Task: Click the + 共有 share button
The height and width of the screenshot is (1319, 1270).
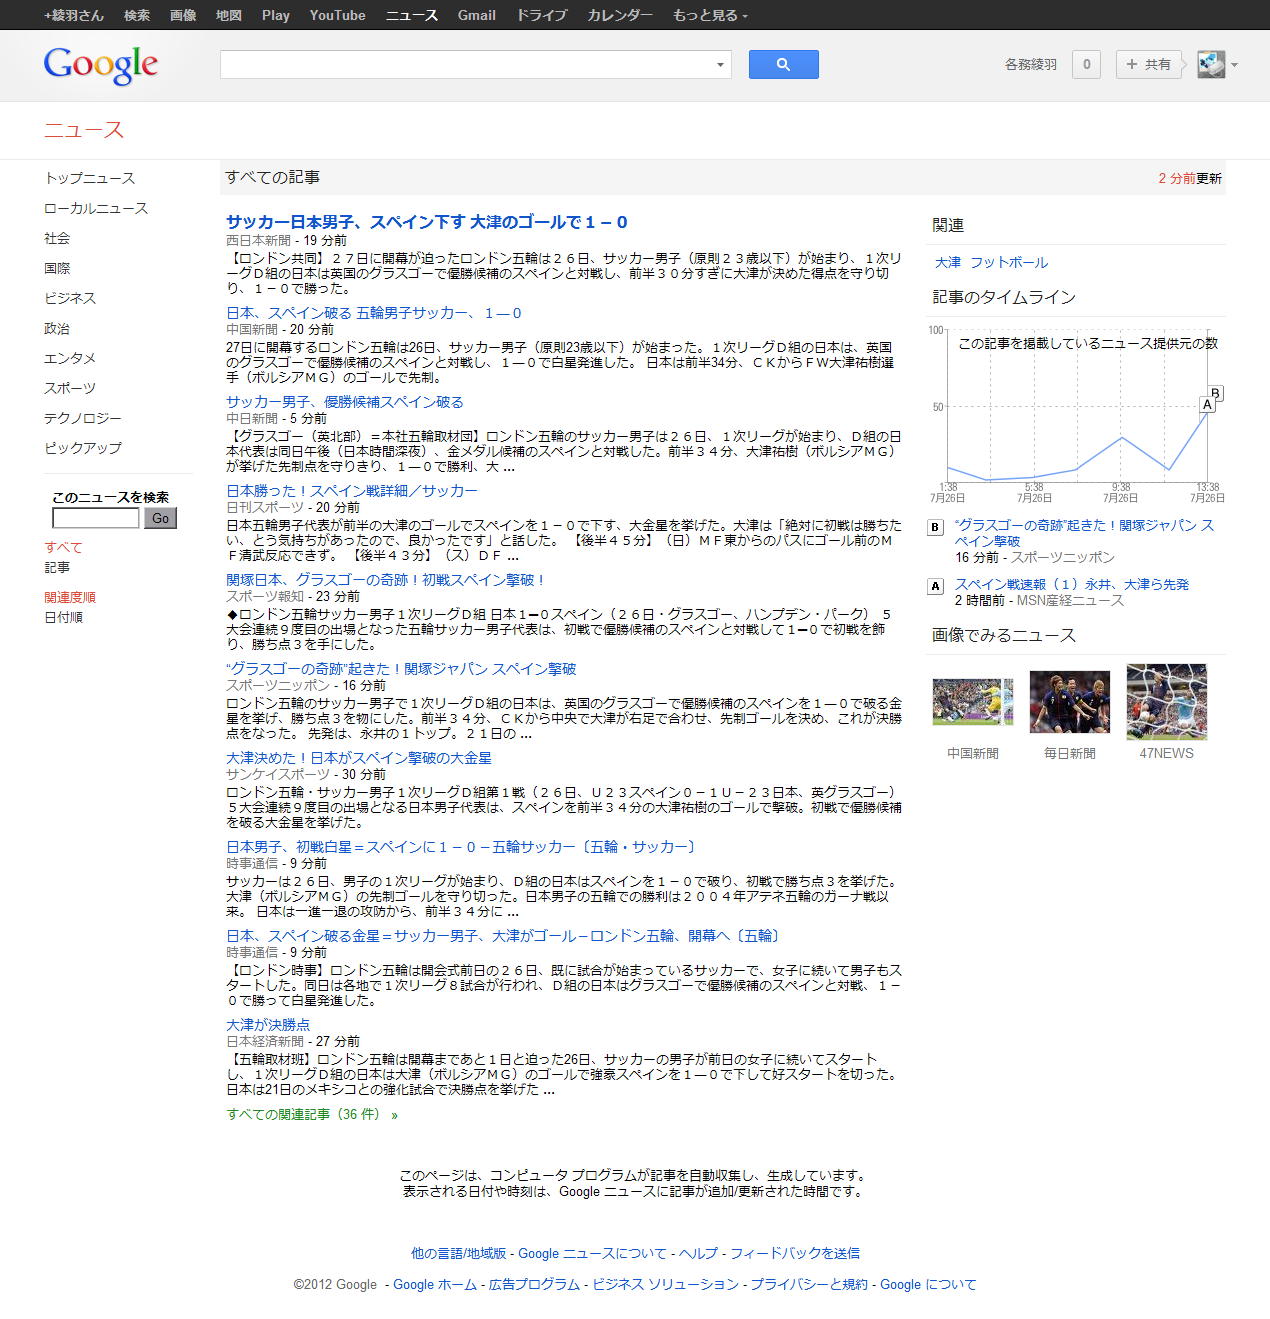Action: tap(1148, 65)
